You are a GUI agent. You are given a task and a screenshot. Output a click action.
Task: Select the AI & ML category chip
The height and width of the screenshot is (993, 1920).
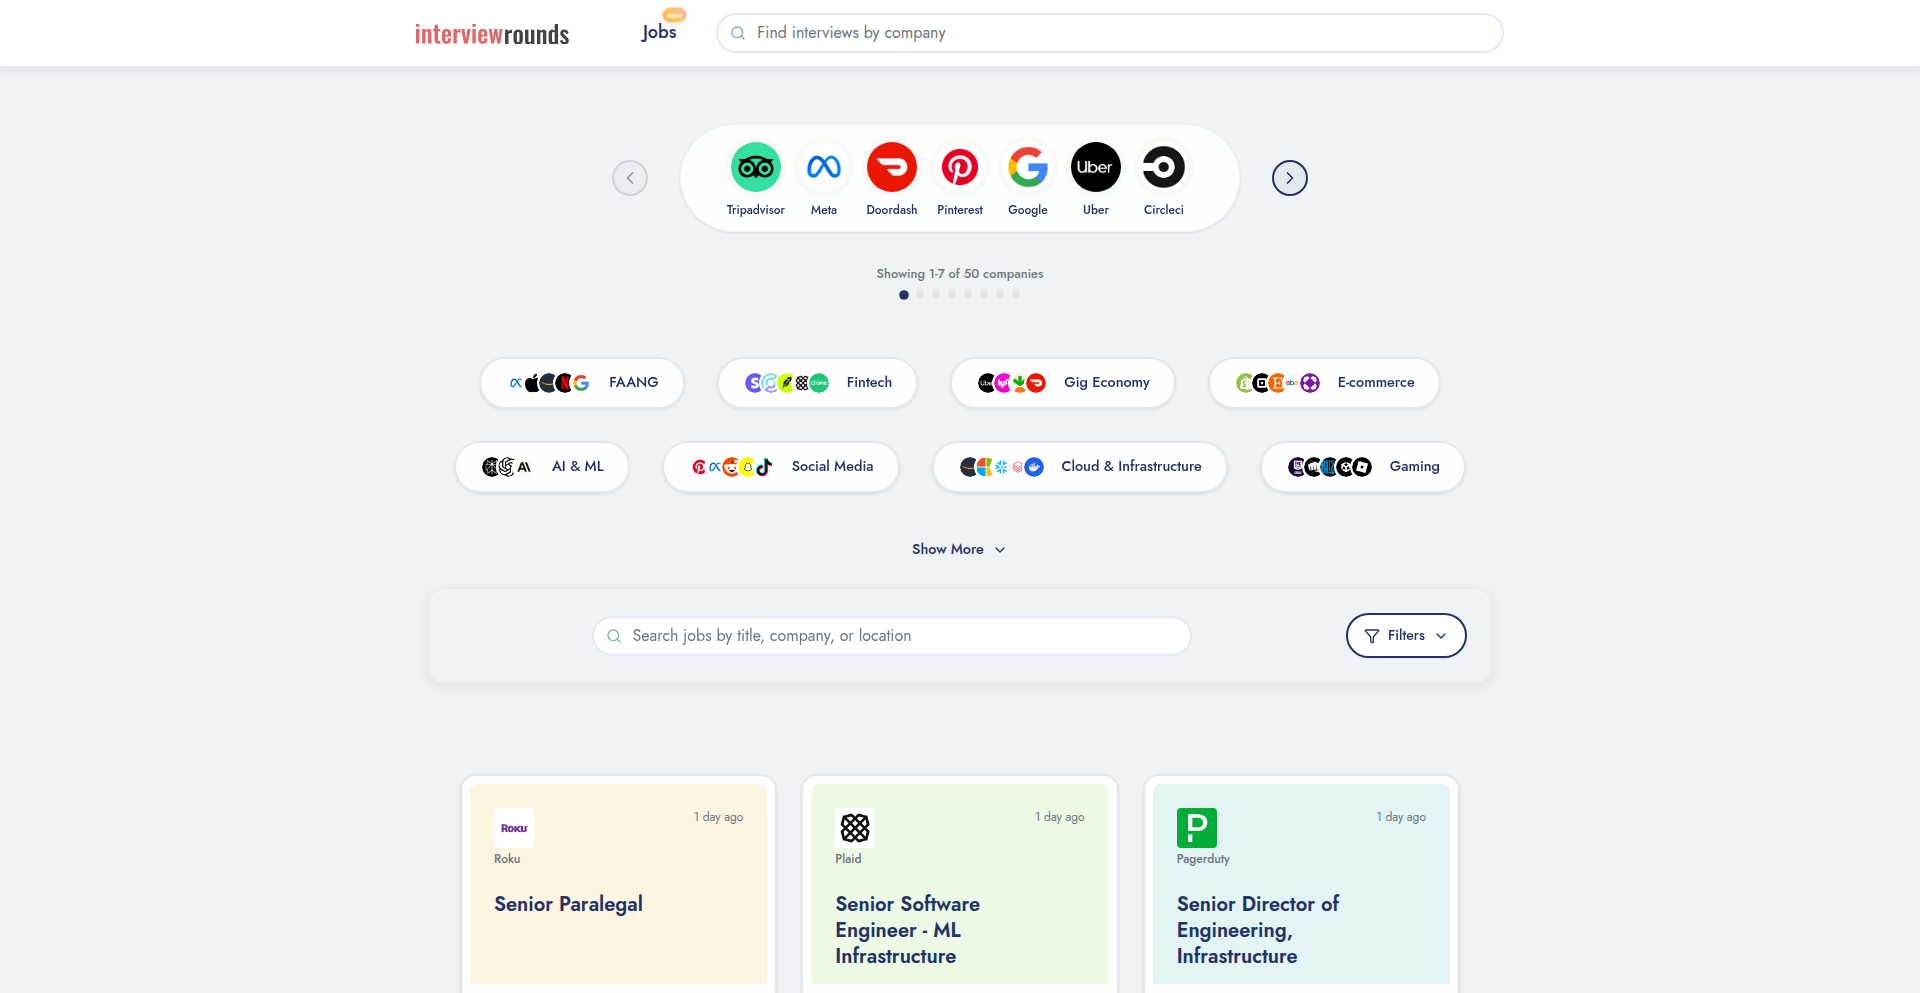542,467
